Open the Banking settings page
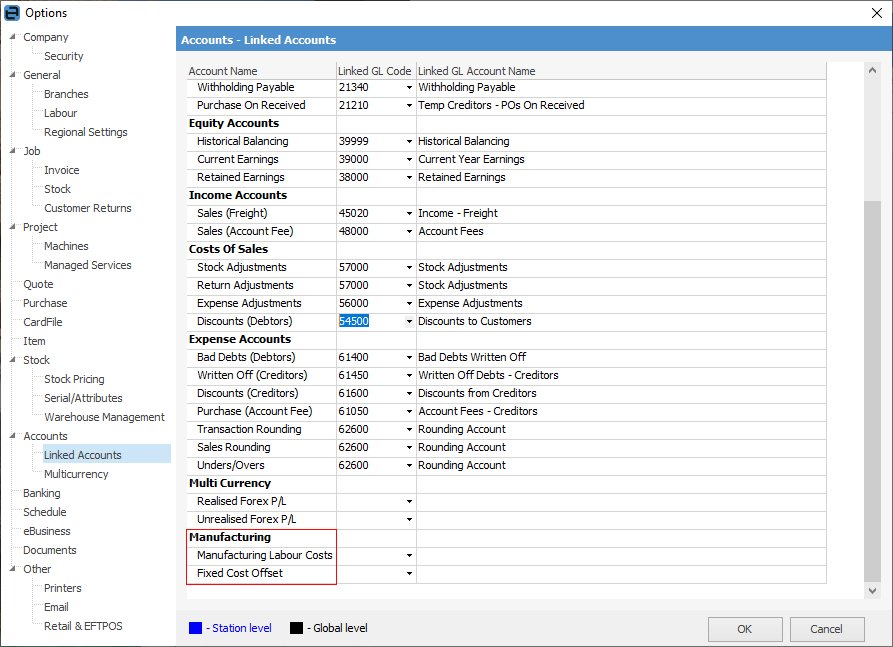This screenshot has width=893, height=647. click(x=41, y=492)
